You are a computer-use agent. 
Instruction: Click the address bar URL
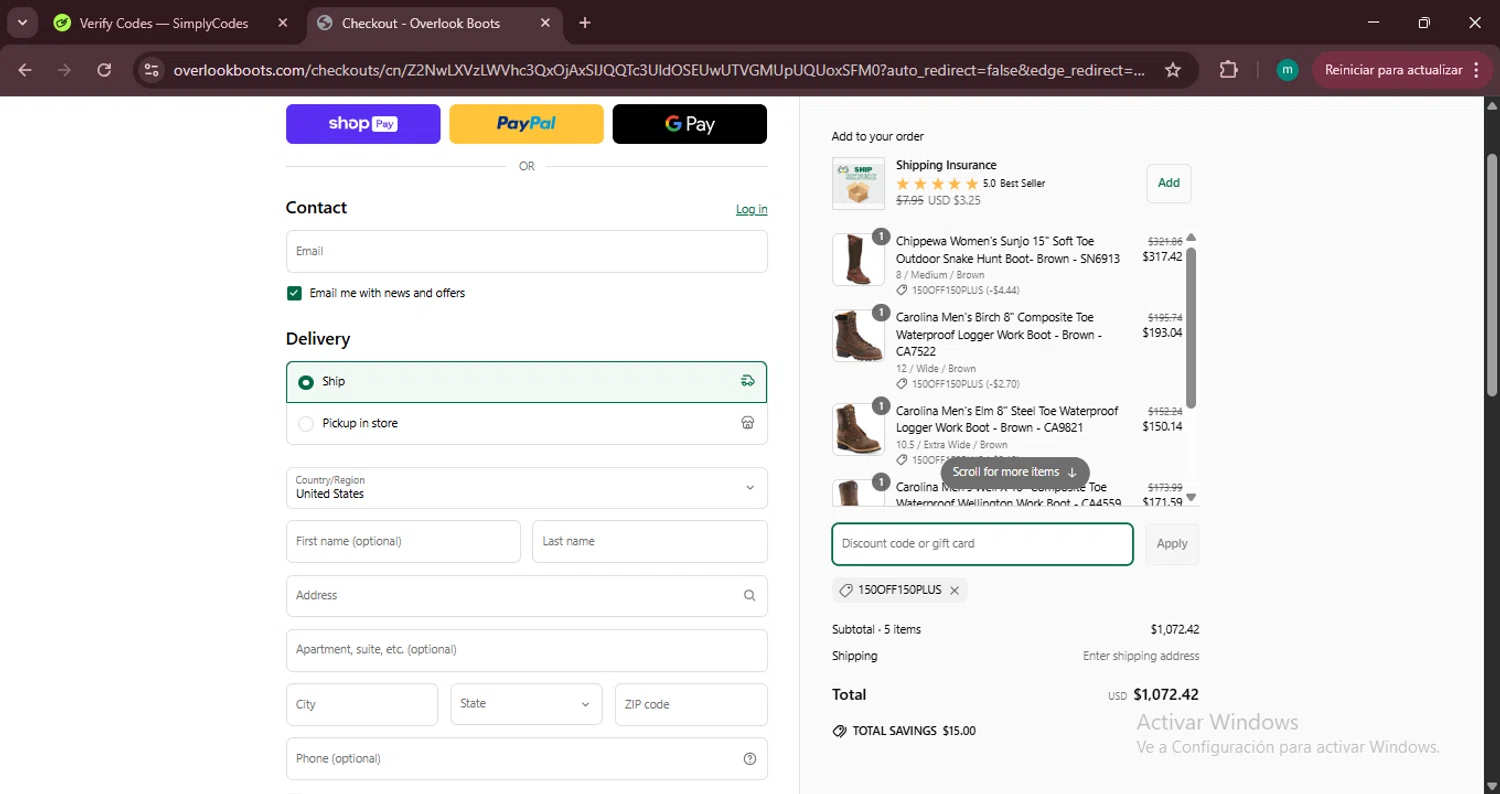tap(659, 70)
